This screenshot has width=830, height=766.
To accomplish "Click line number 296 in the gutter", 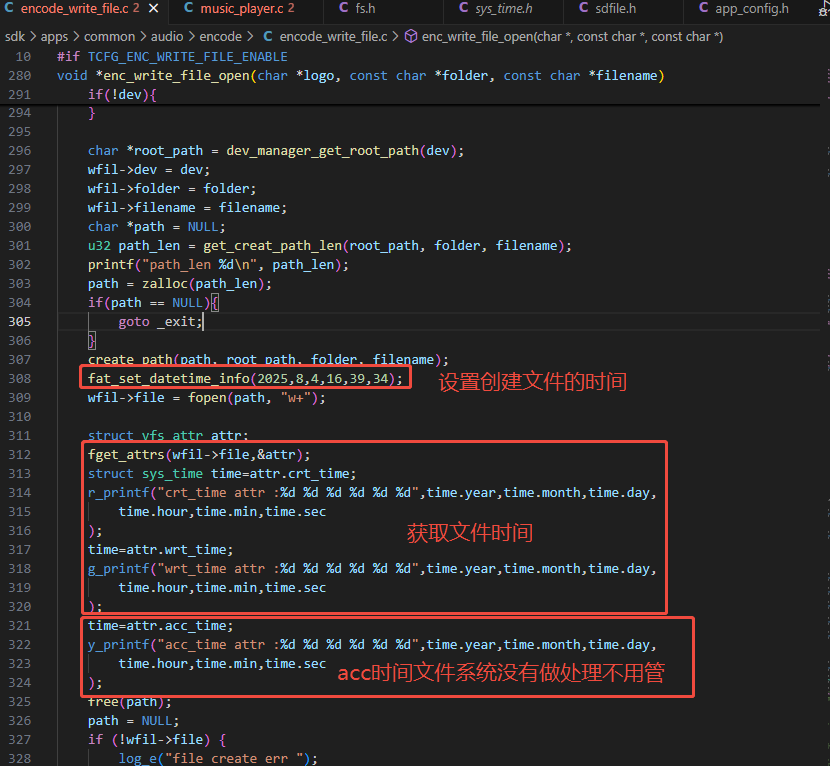I will (x=20, y=151).
